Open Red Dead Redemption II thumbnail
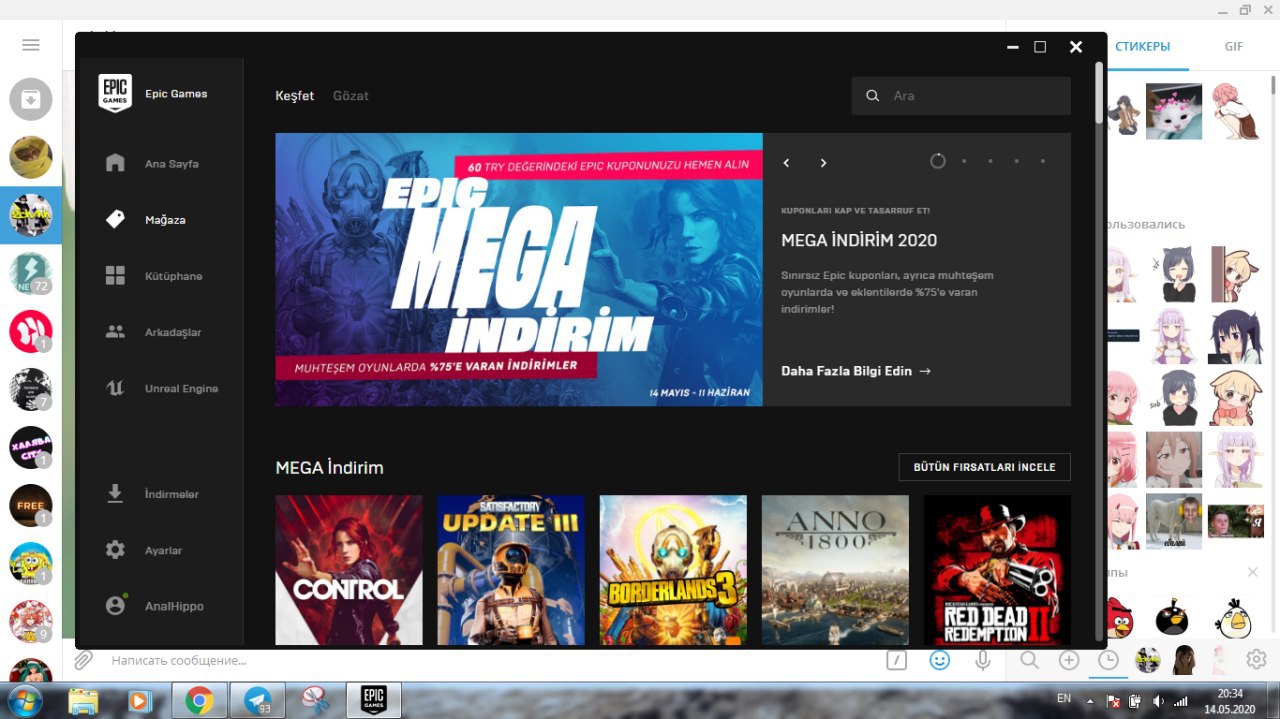Viewport: 1280px width, 719px height. coord(997,570)
